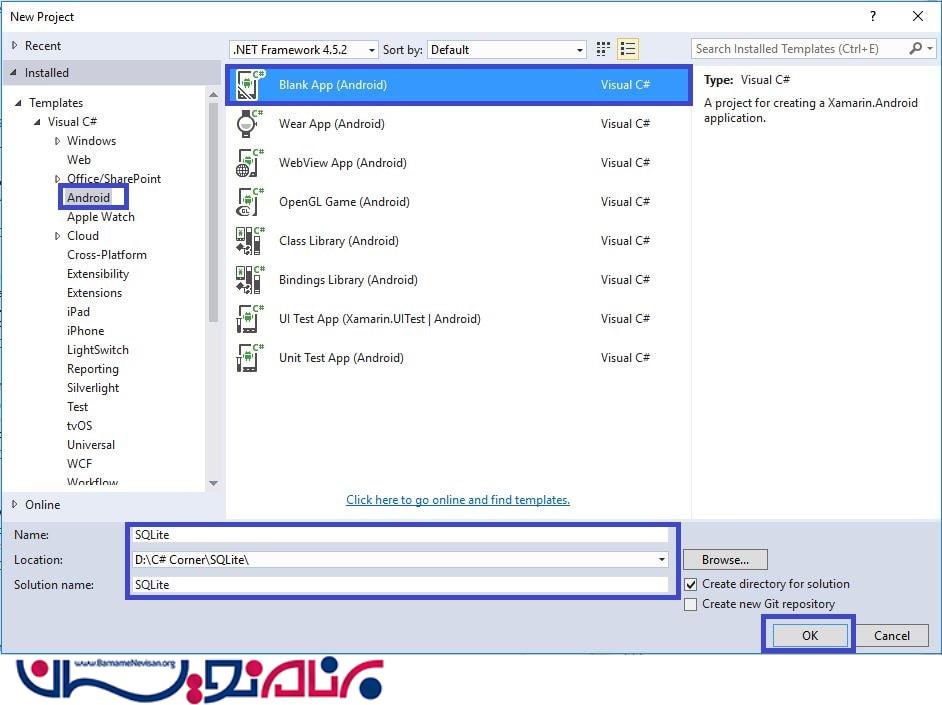This screenshot has width=942, height=705.
Task: Open the .NET Framework version dropdown
Action: (304, 50)
